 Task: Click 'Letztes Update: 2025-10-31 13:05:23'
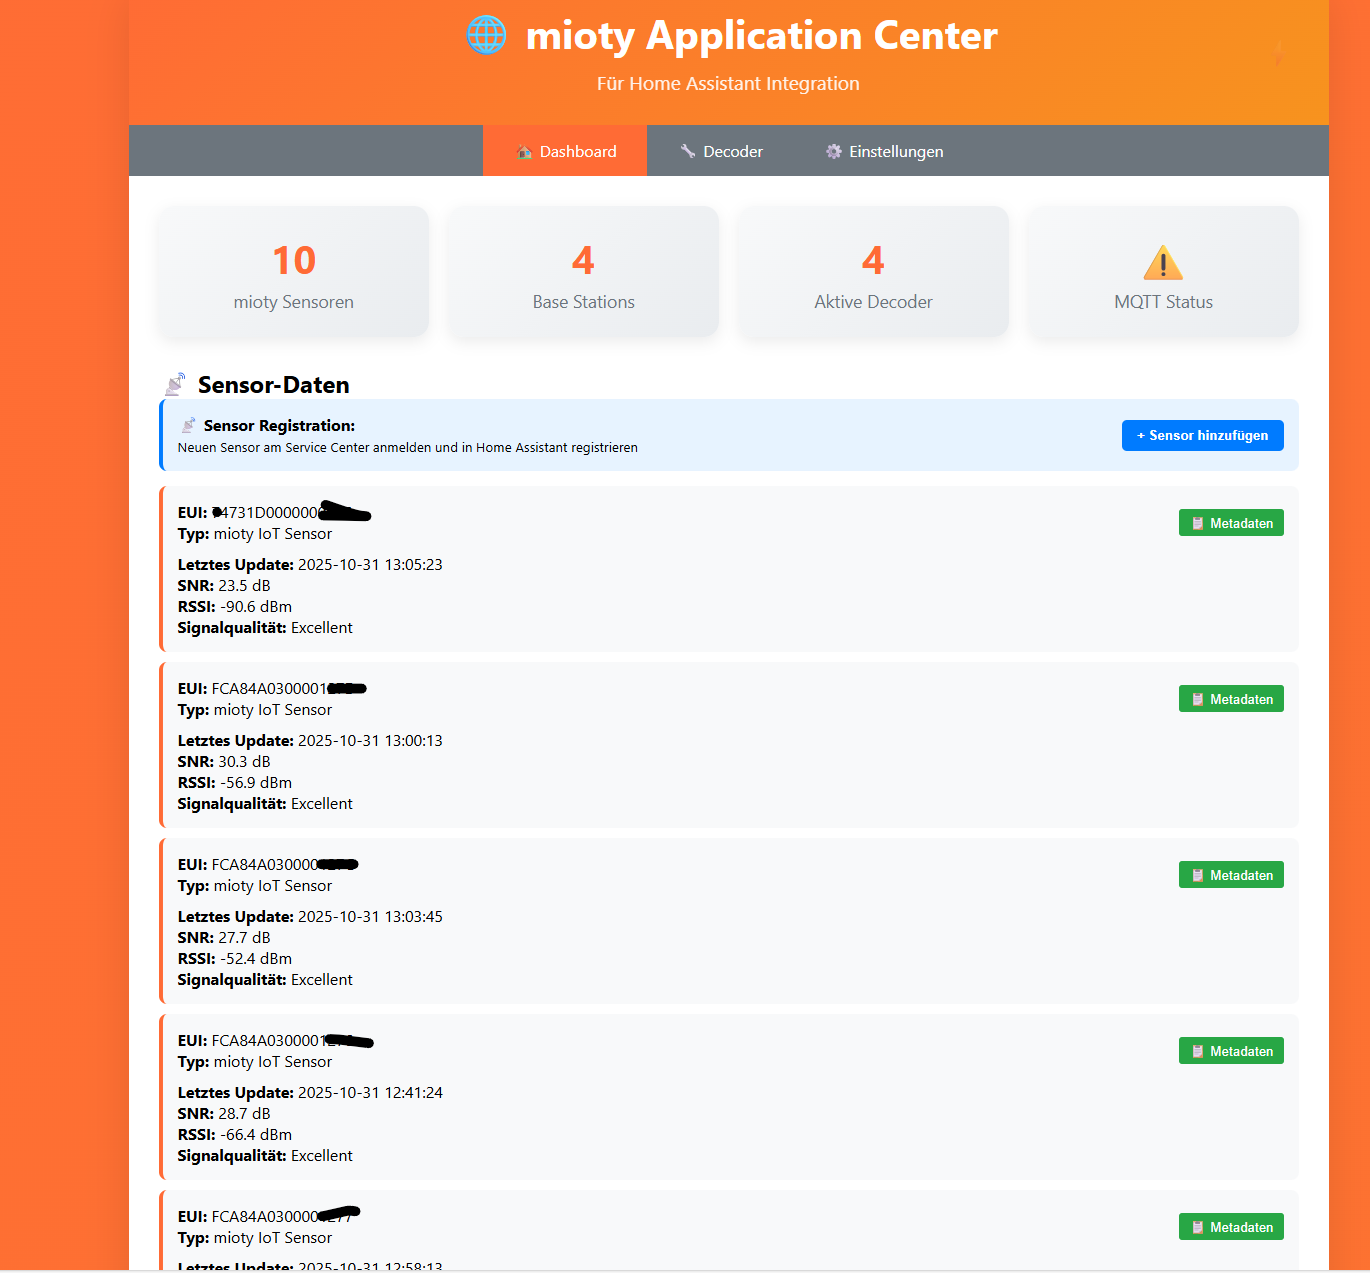coord(310,565)
